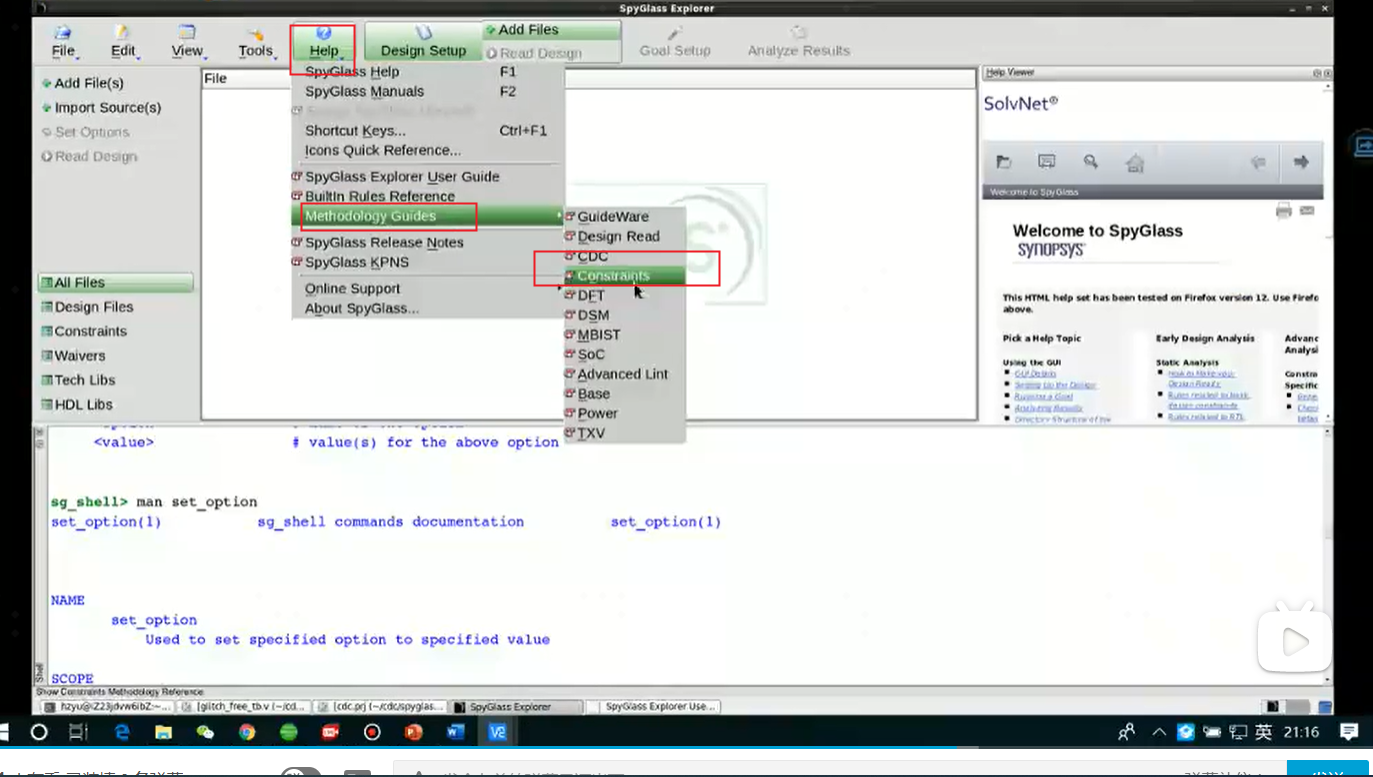1373x777 pixels.
Task: Open the Base methodology guide
Action: coord(623,394)
